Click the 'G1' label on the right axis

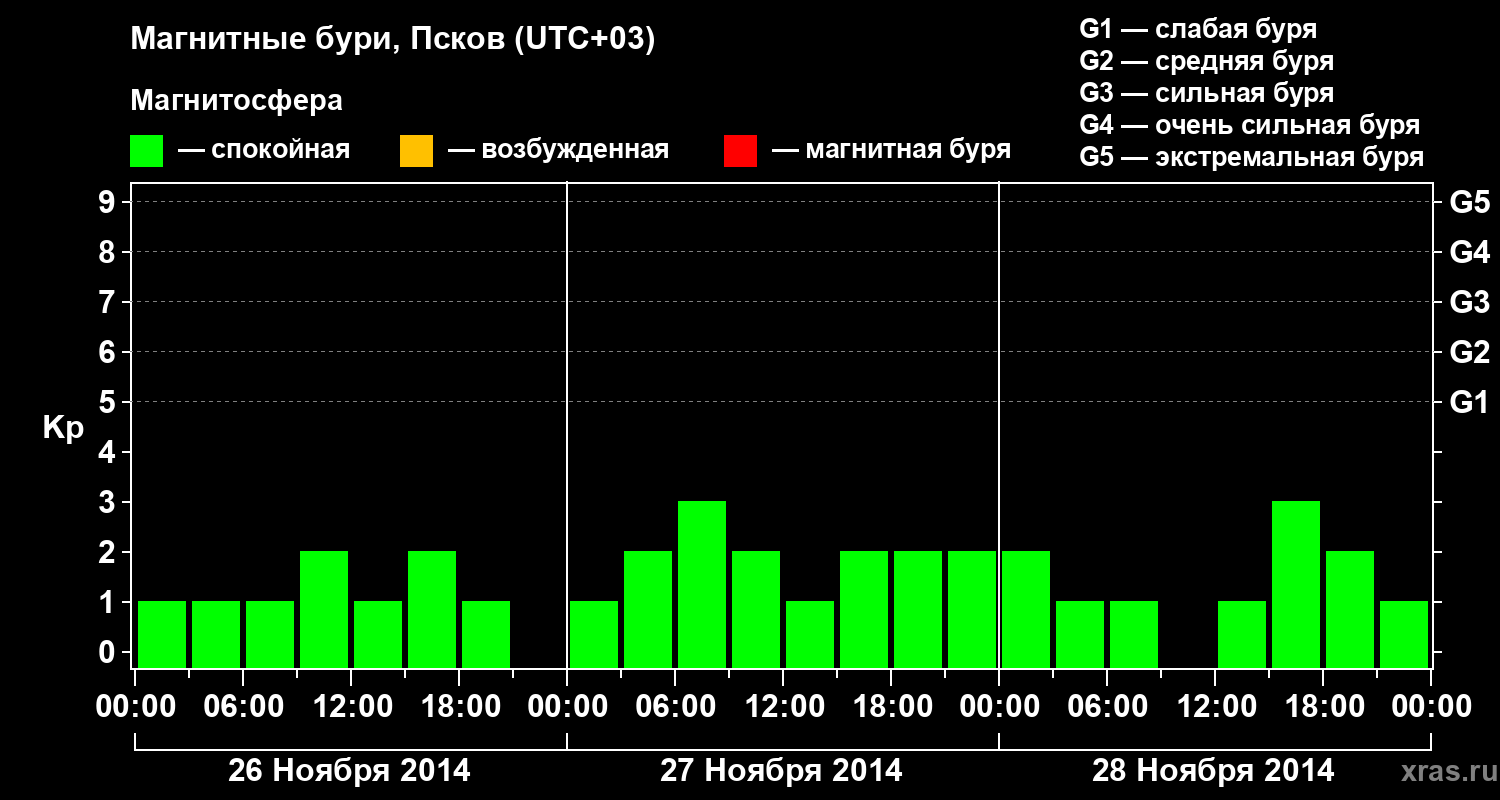click(x=1469, y=402)
